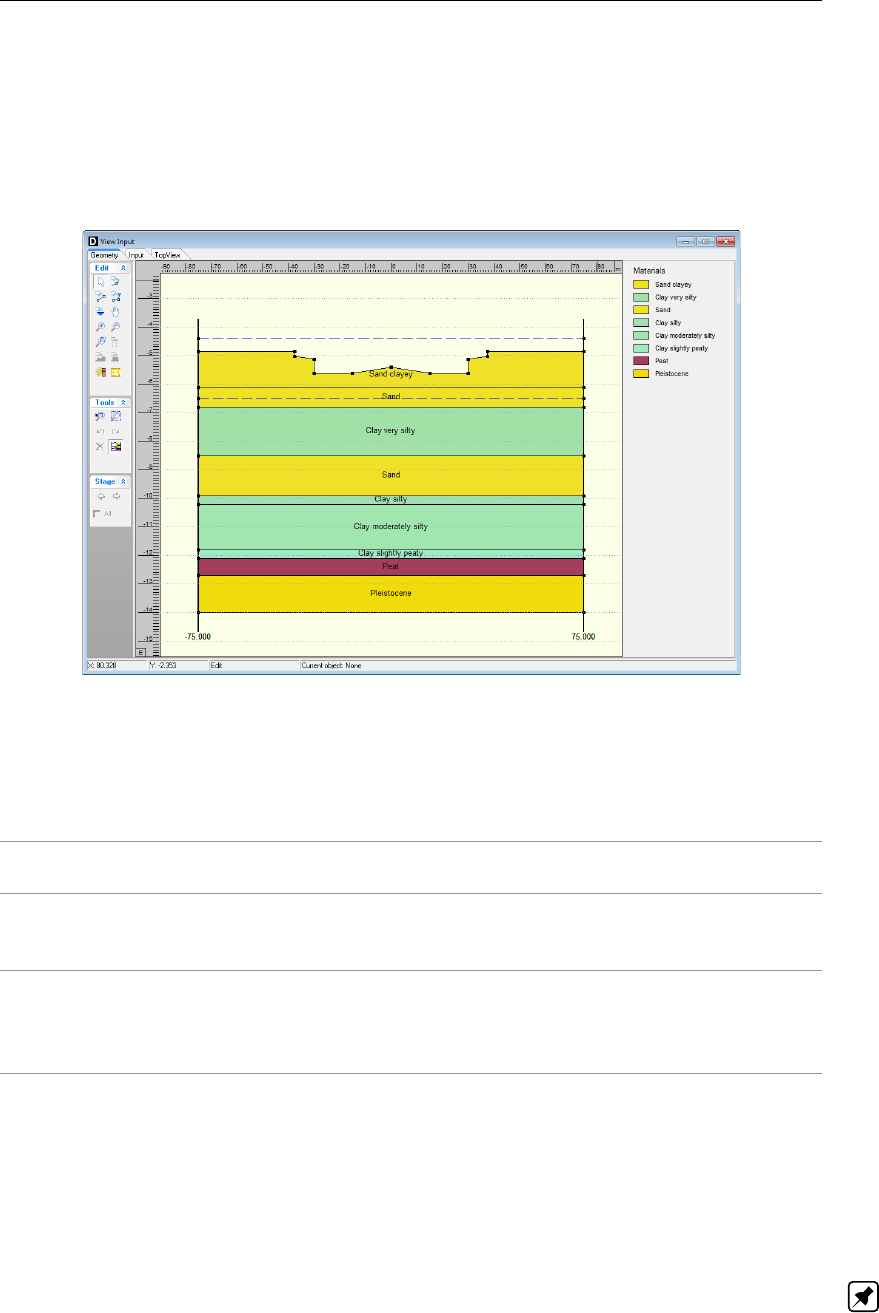Switch to the Input tab

click(x=136, y=255)
